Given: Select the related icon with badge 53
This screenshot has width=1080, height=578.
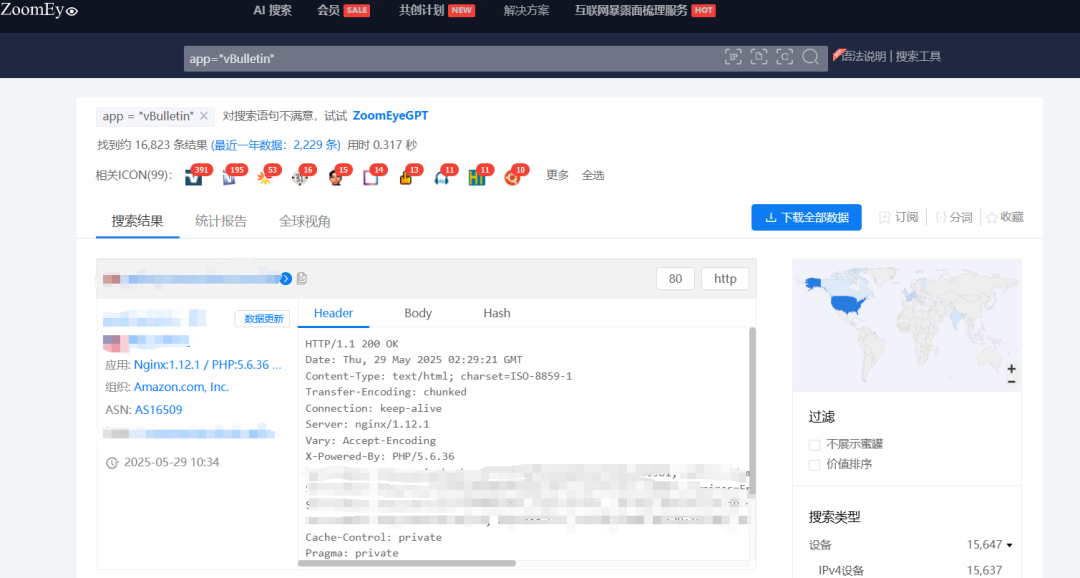Looking at the screenshot, I should point(264,177).
